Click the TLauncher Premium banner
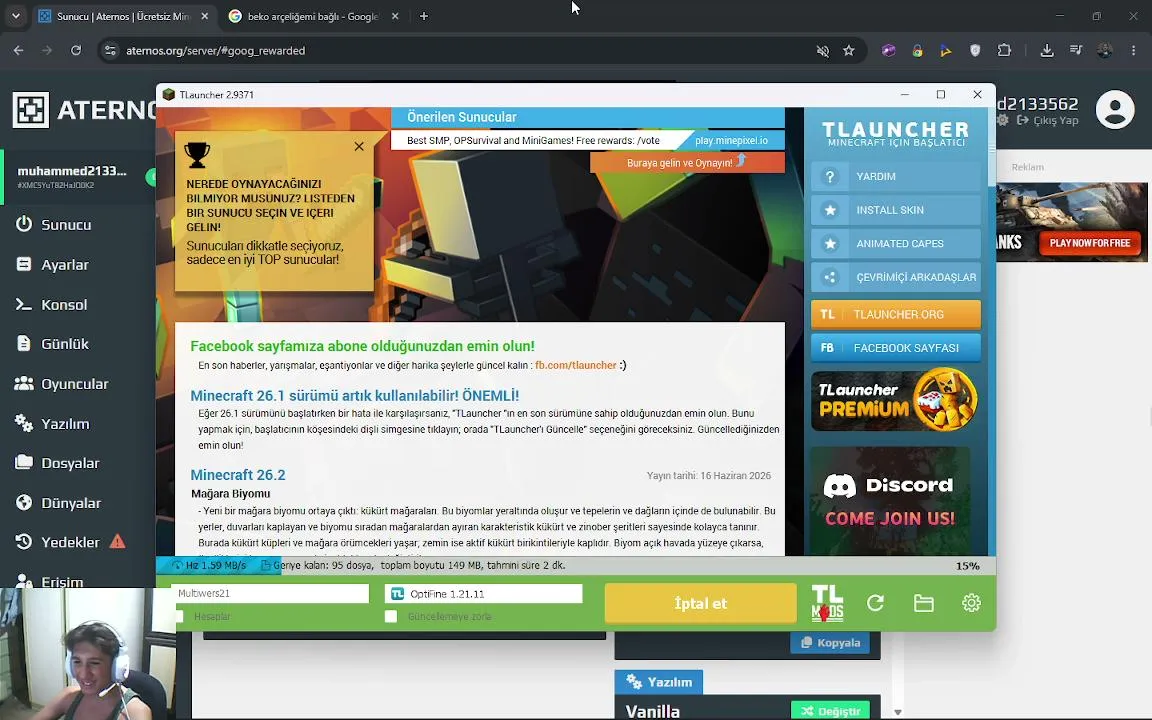The width and height of the screenshot is (1152, 720). click(895, 400)
